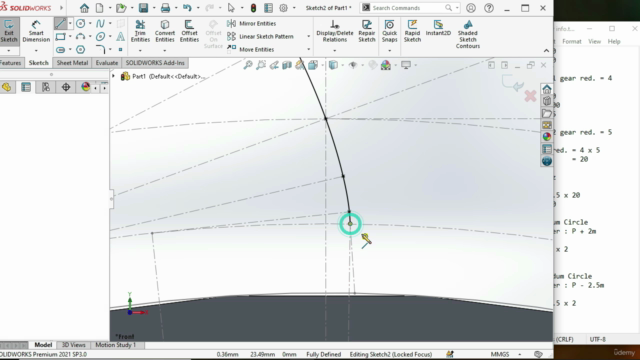Viewport: 640px width, 360px height.
Task: Open the Options gear icon
Action: [283, 8]
